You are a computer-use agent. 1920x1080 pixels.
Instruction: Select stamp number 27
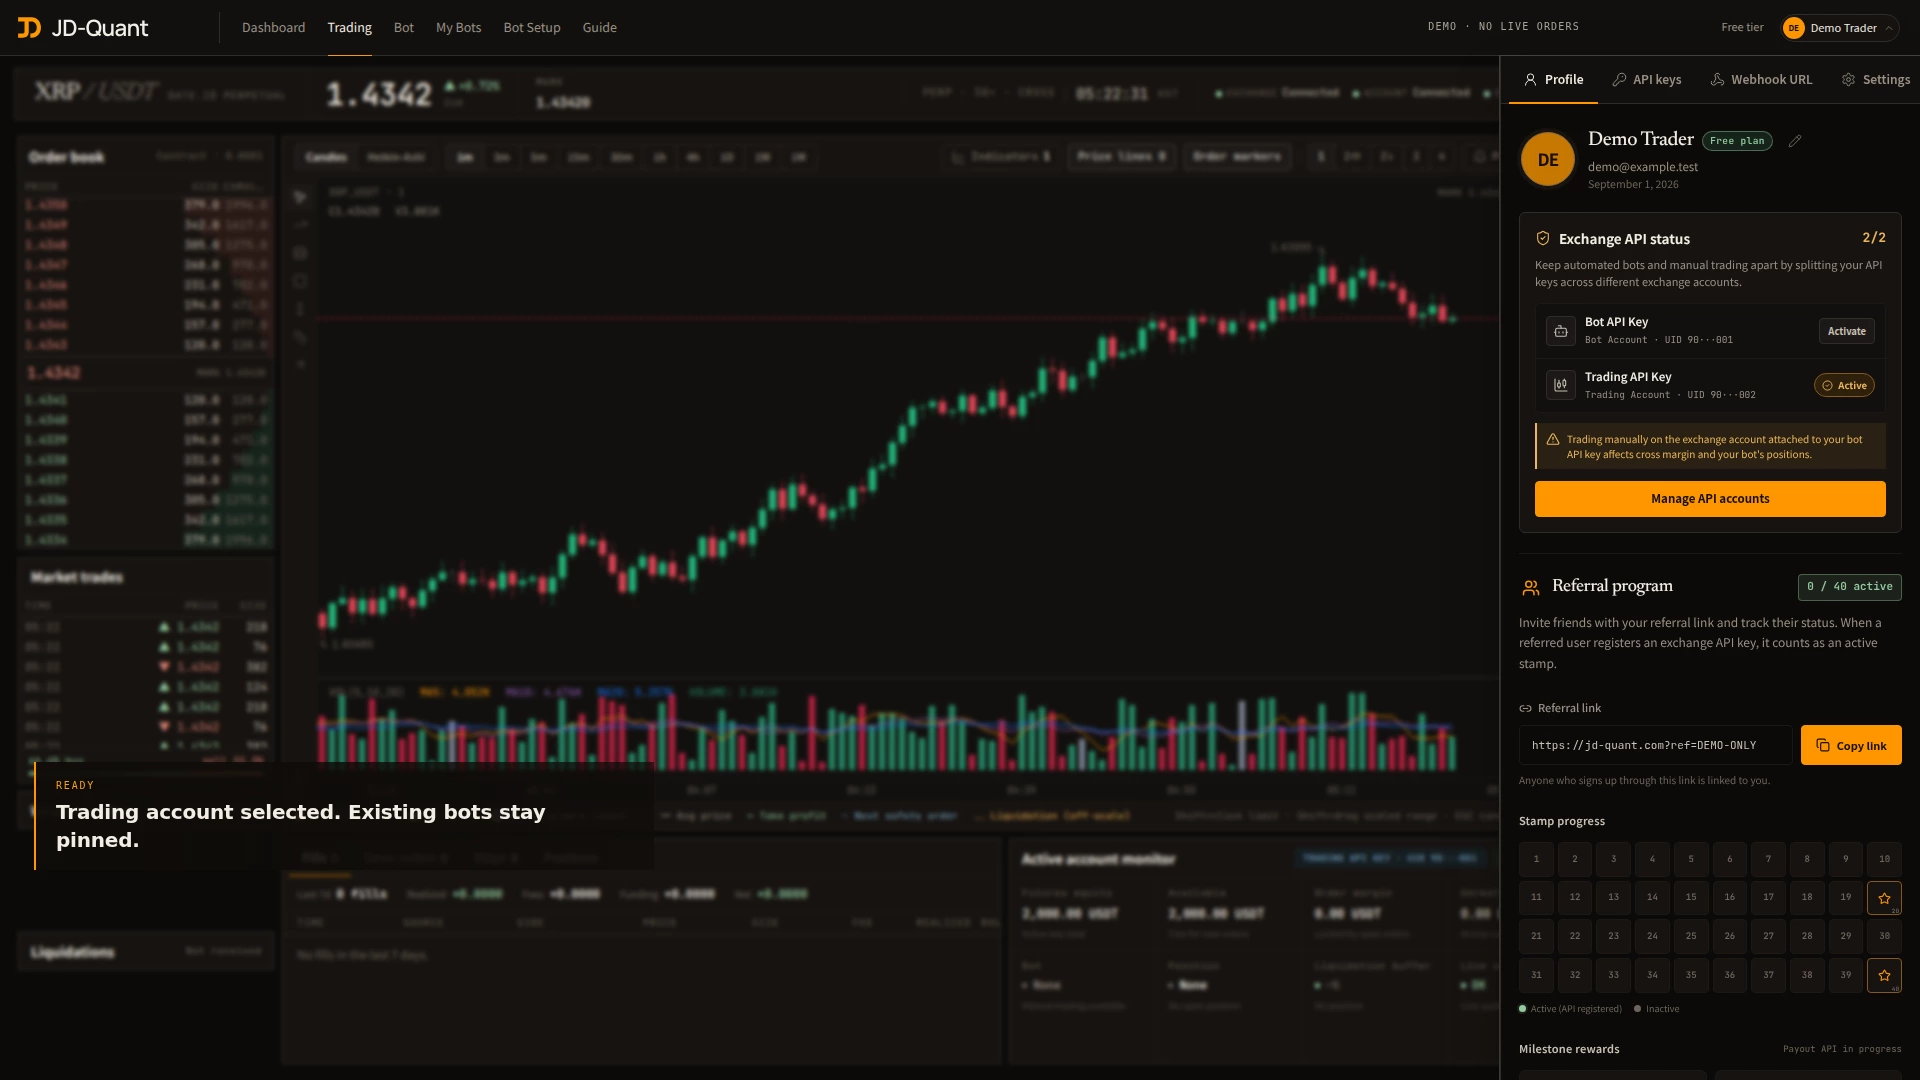point(1768,936)
